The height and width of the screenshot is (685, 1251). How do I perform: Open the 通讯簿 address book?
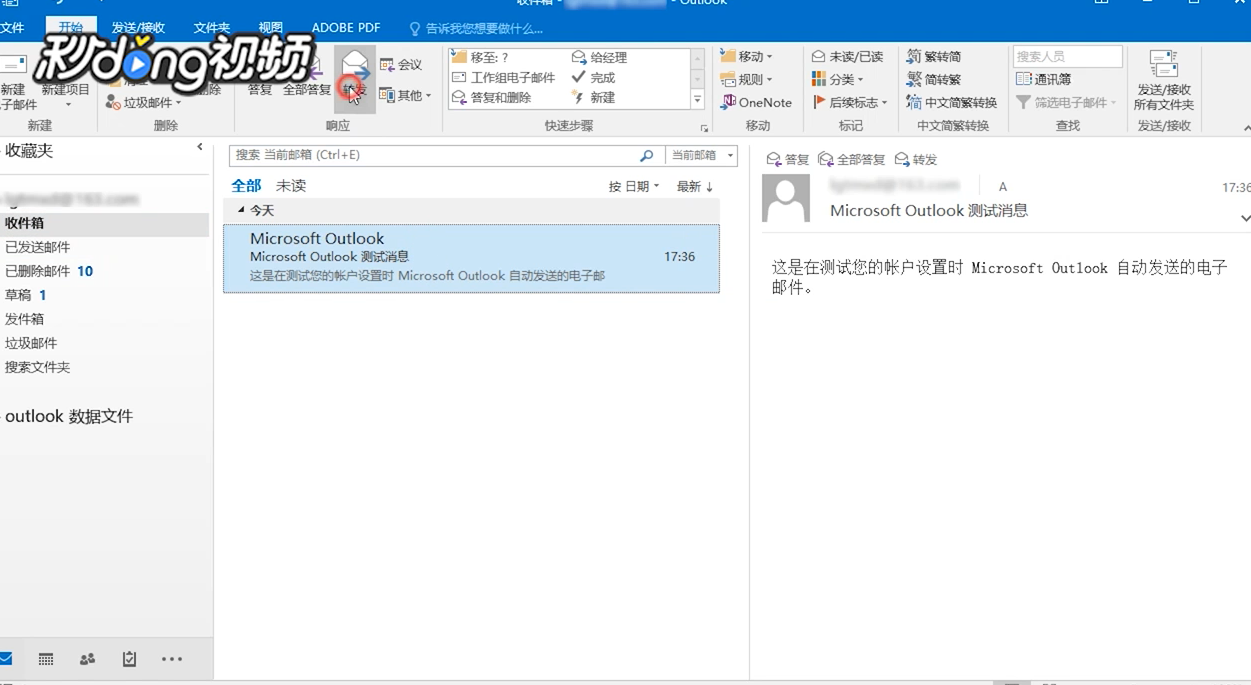pyautogui.click(x=1043, y=79)
